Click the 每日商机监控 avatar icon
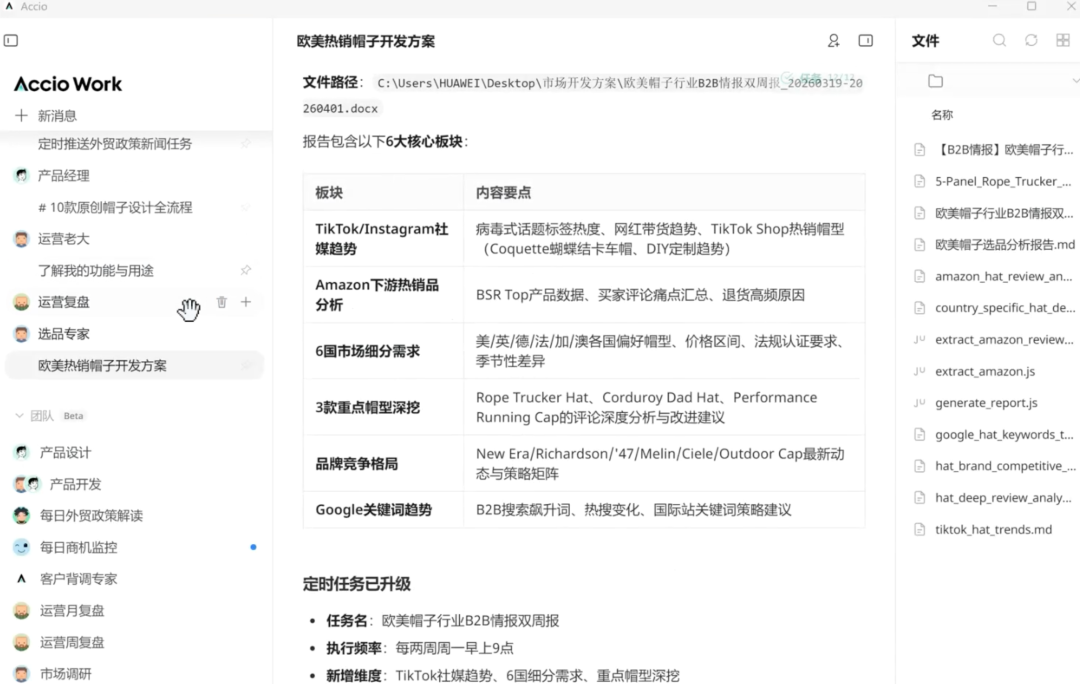This screenshot has width=1080, height=684. 21,547
